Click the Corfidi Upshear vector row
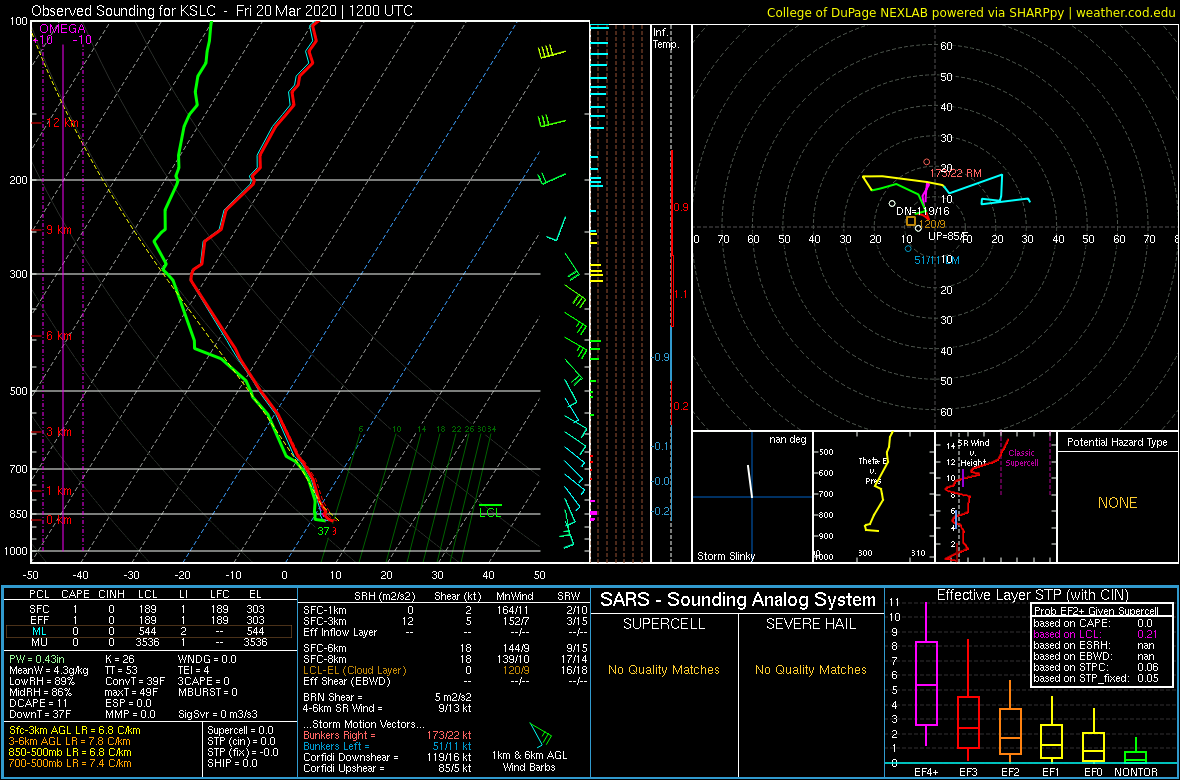1180x780 pixels. pyautogui.click(x=387, y=768)
